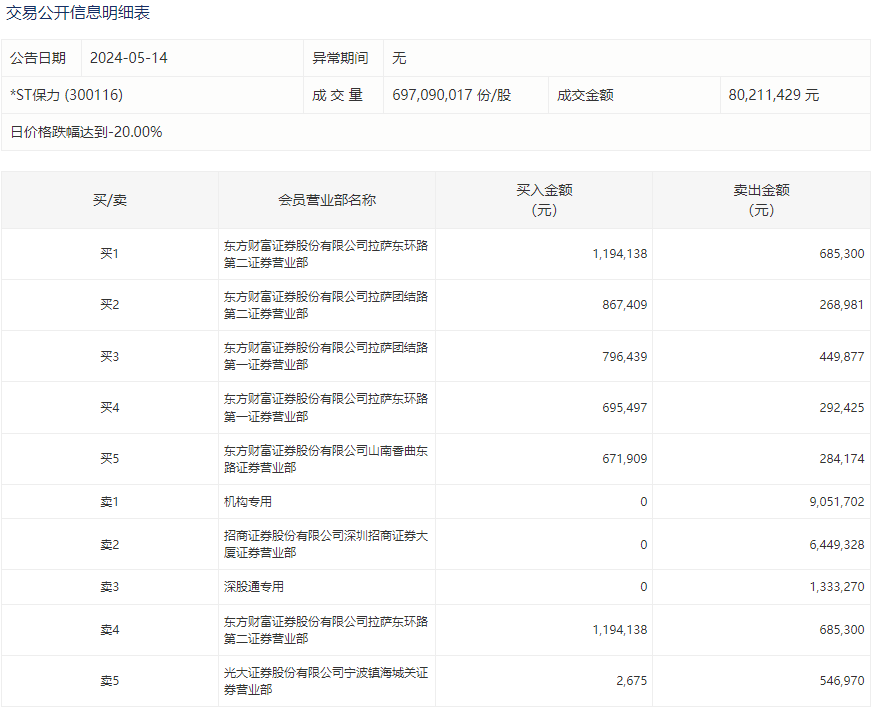This screenshot has height=713, width=876.
Task: Click 山南香曲东路证券营业部 in the 买5 row
Action: tap(326, 458)
